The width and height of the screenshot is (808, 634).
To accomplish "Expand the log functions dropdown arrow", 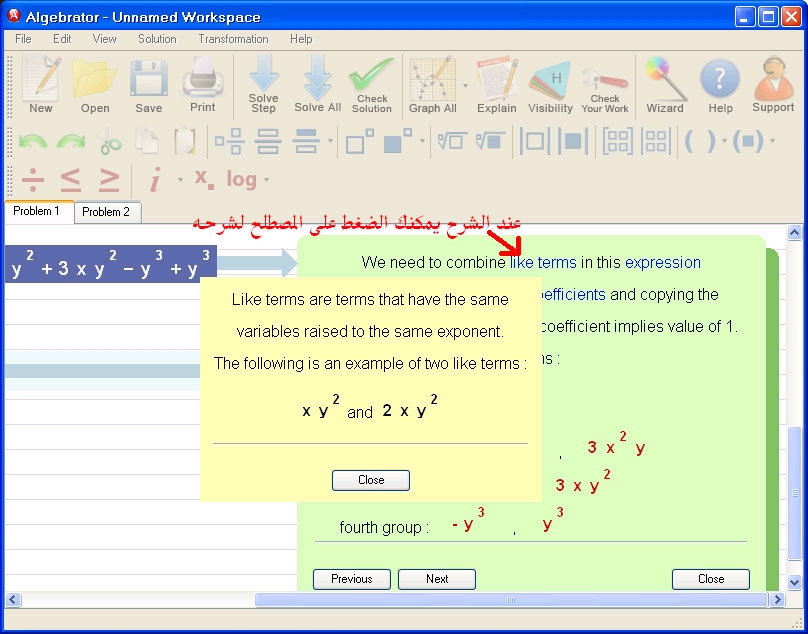I will point(267,181).
